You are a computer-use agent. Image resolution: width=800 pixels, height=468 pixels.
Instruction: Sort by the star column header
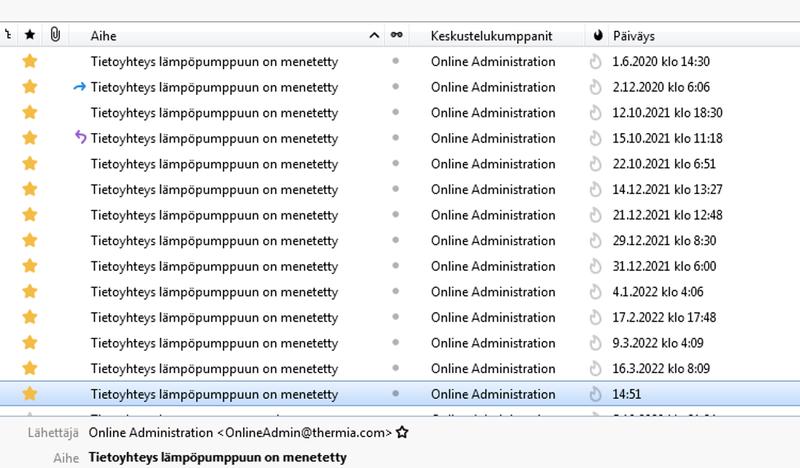tap(30, 35)
